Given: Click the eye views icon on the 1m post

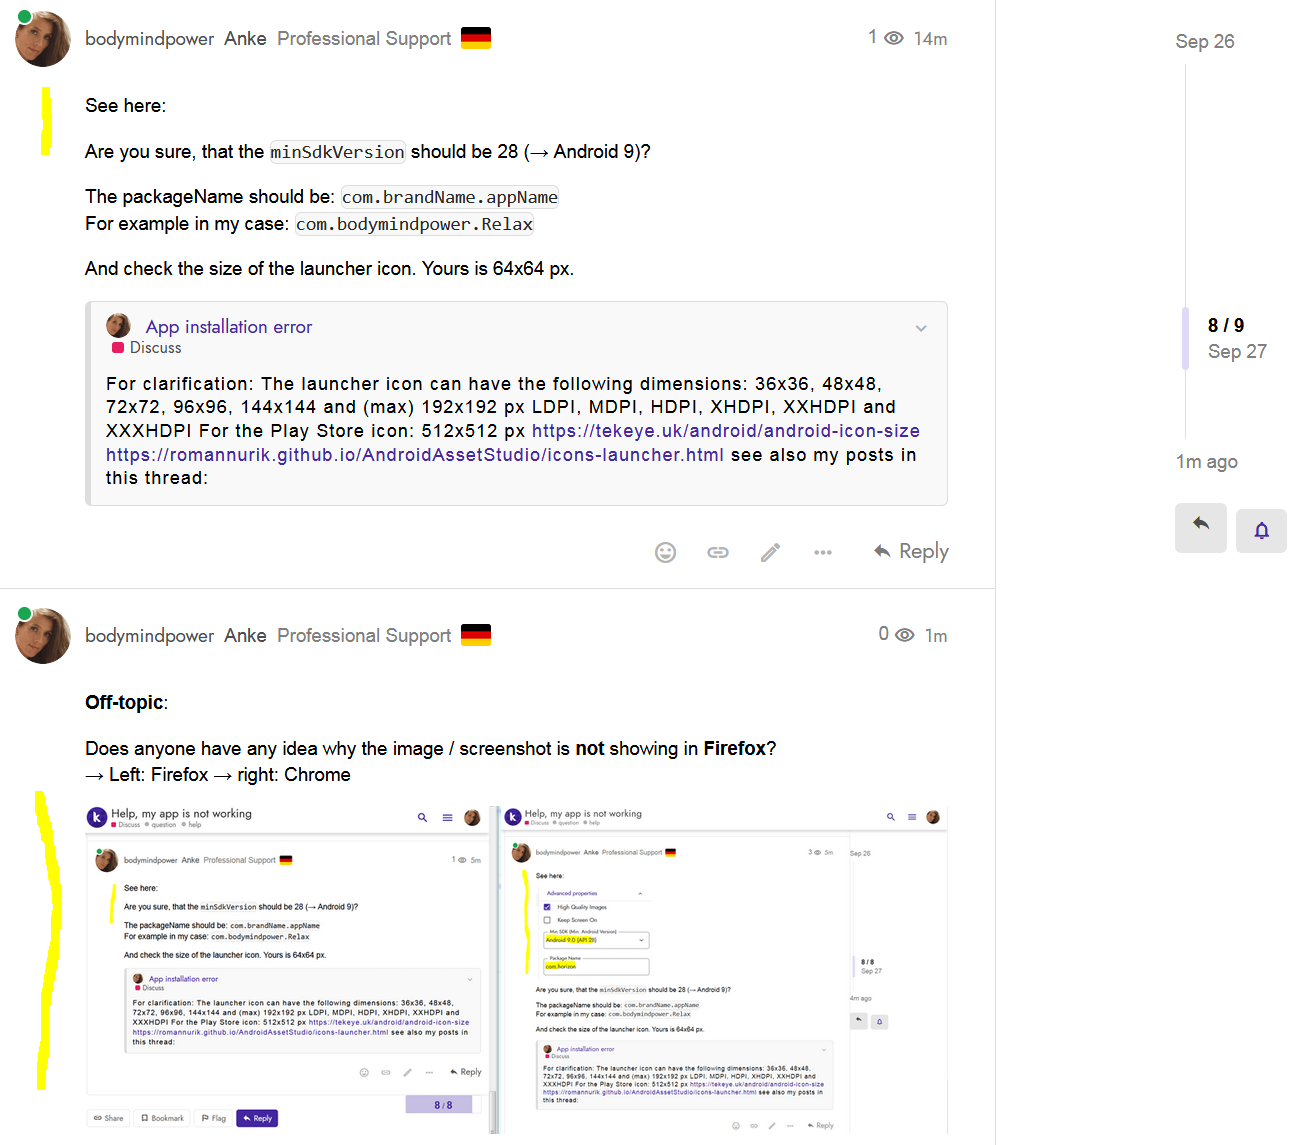Looking at the screenshot, I should pos(905,635).
